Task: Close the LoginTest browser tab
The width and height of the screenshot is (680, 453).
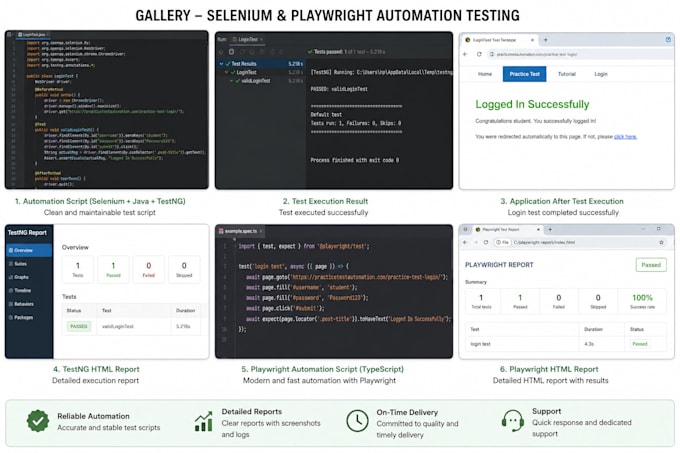Action: (533, 40)
